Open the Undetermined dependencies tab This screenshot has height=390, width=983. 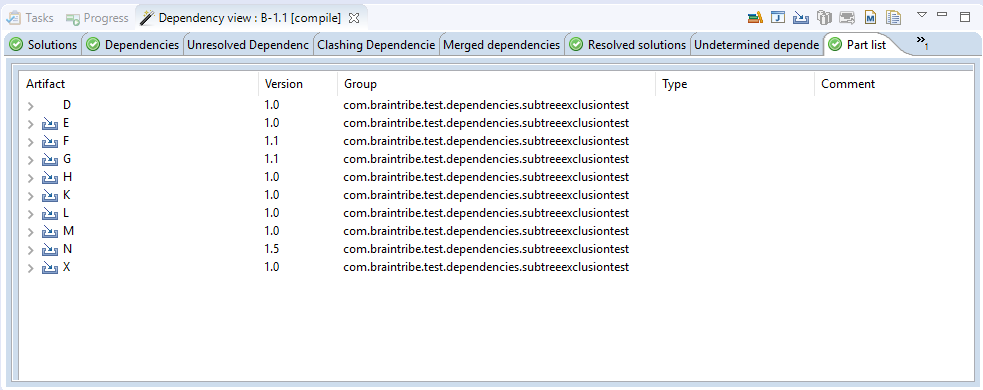[x=756, y=45]
